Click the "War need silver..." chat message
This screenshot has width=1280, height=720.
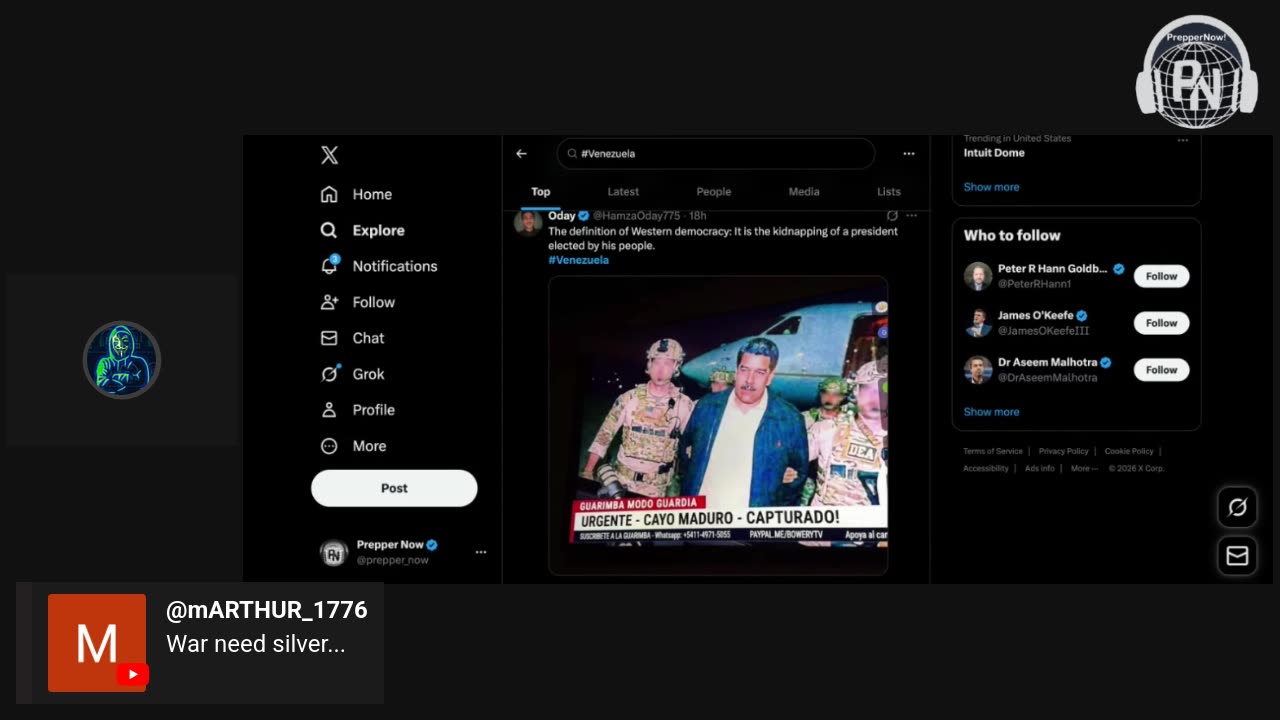[256, 645]
